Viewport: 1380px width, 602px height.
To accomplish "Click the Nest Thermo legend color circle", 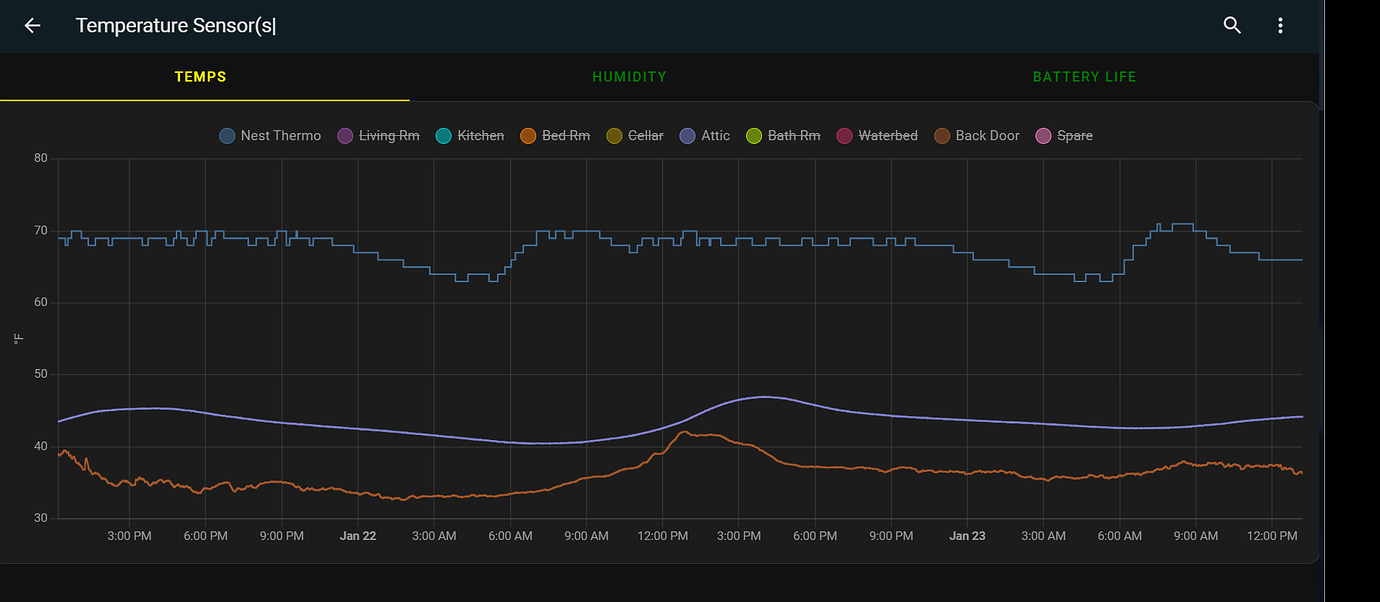I will point(225,135).
